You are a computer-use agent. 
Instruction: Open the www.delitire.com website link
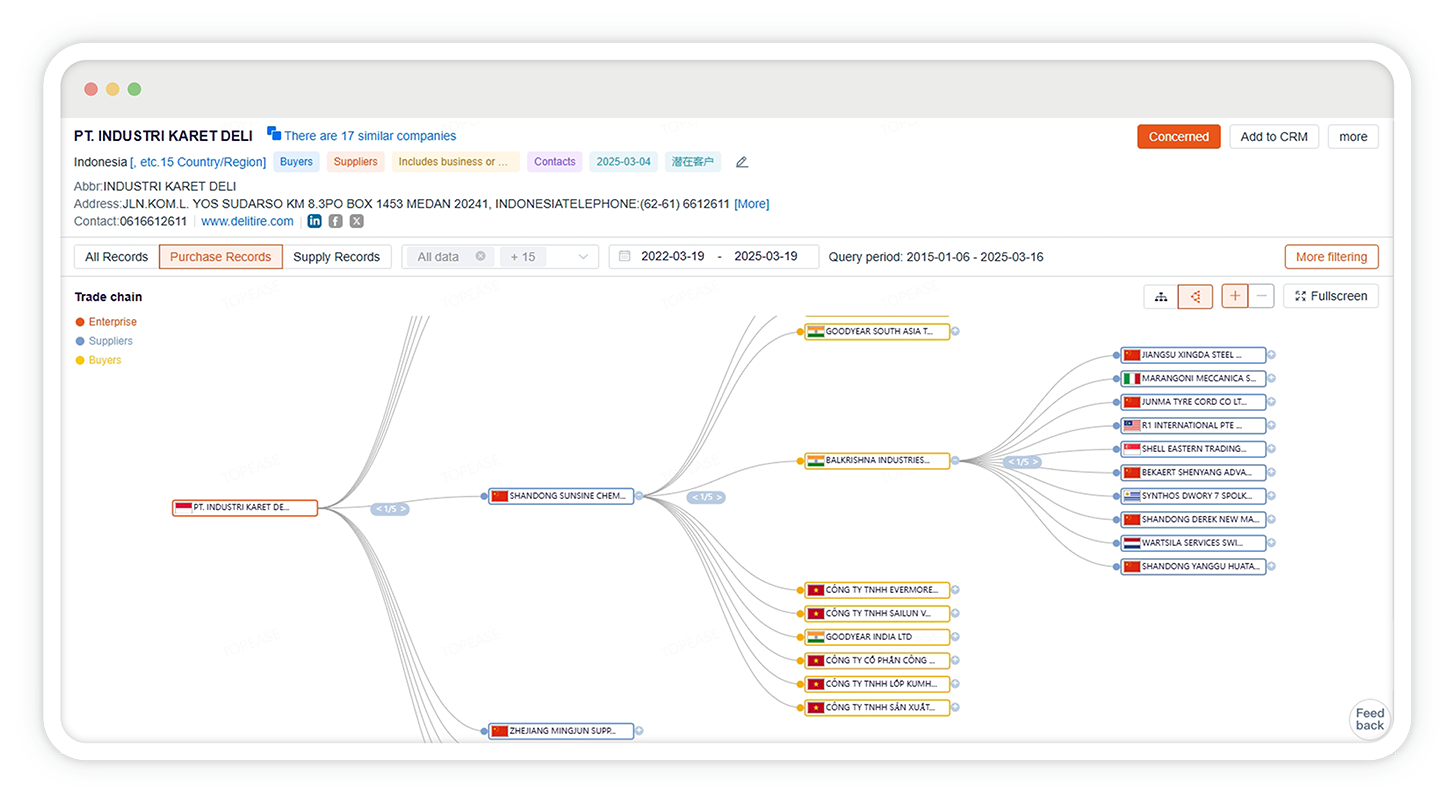(247, 221)
